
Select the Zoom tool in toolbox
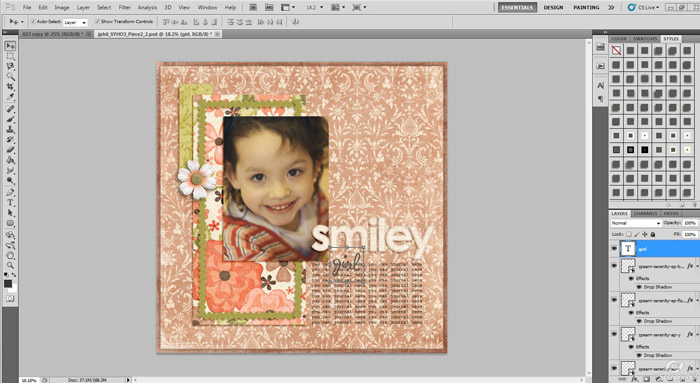(10, 266)
